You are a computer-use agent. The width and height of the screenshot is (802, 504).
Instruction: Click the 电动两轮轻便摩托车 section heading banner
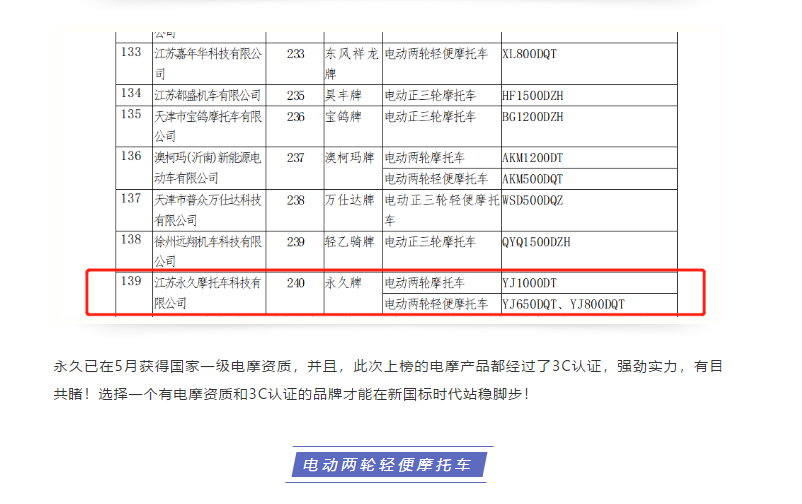pos(388,465)
